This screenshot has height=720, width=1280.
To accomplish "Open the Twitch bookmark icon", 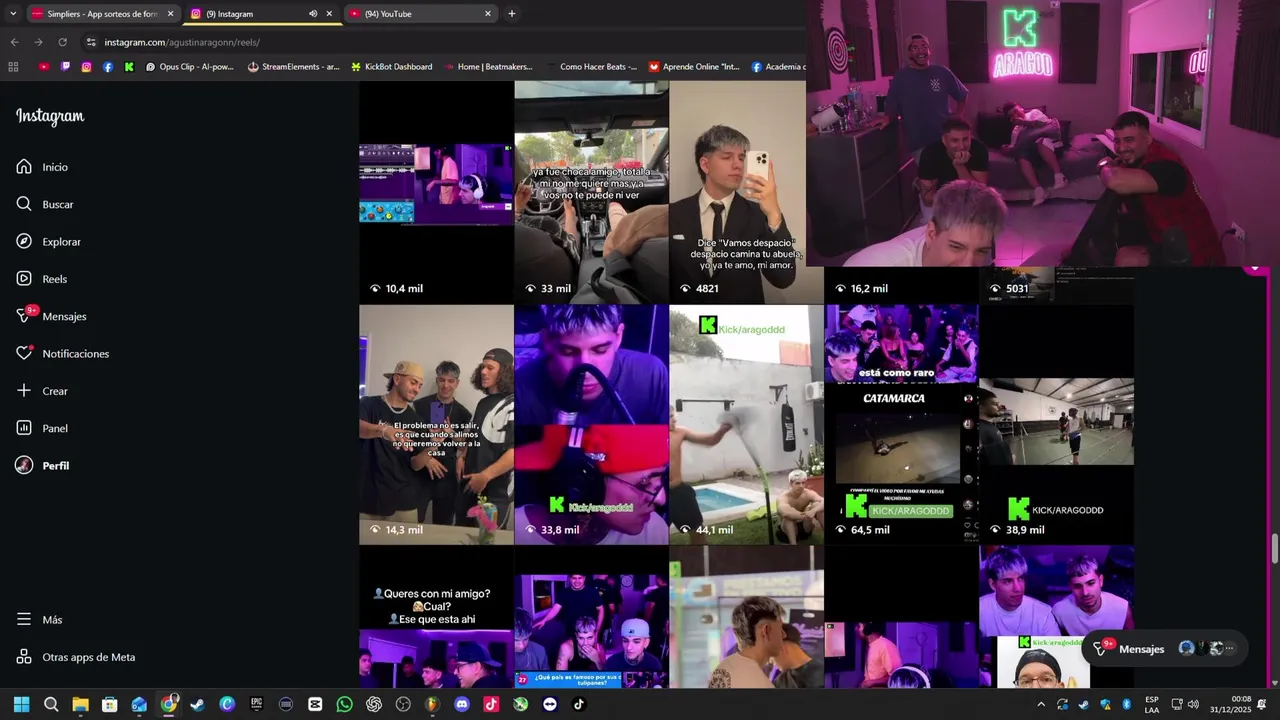I will [66, 67].
